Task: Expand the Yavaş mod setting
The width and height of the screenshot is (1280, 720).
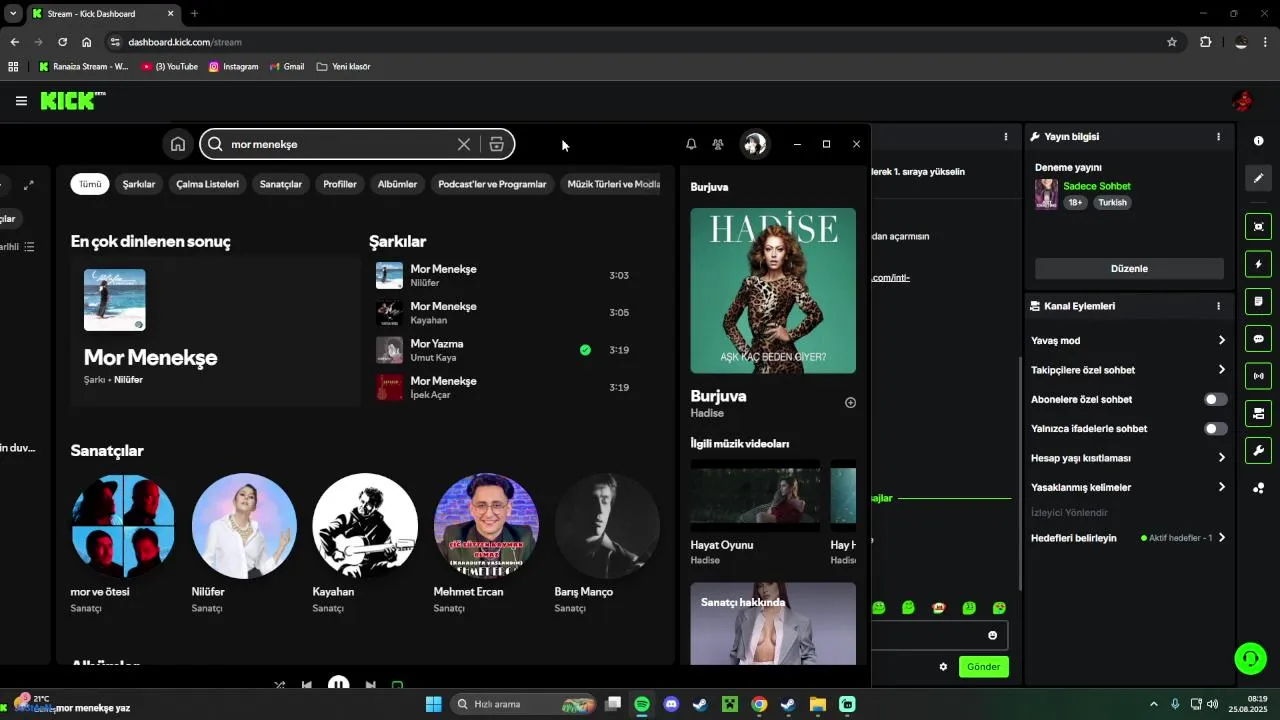Action: tap(1127, 341)
